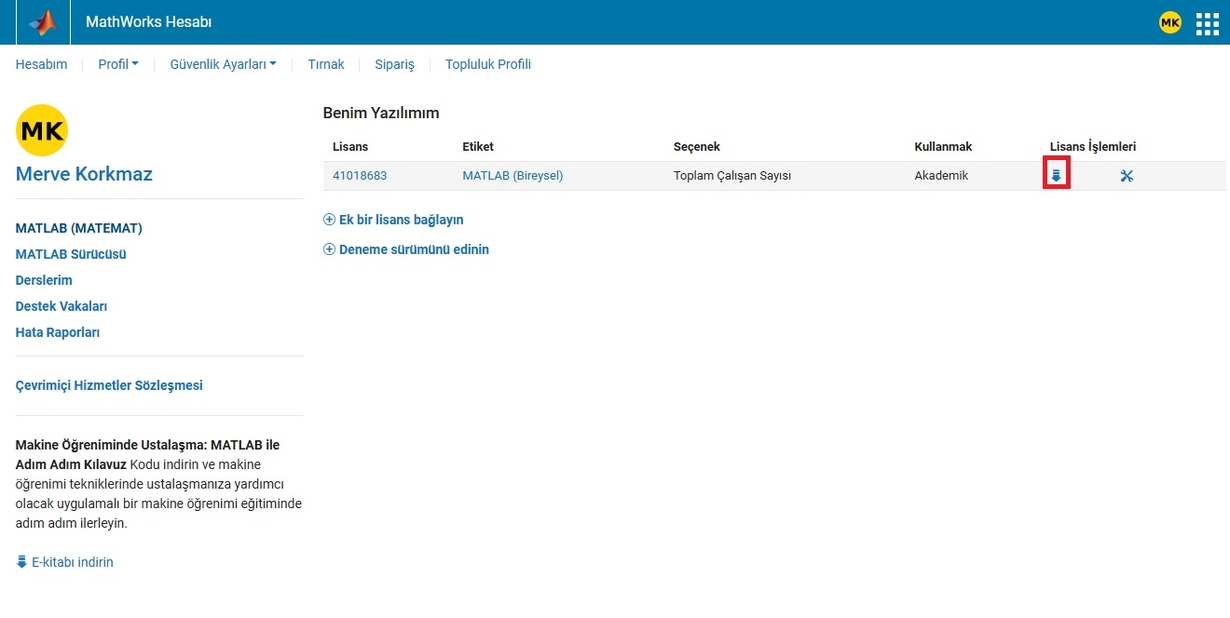The height and width of the screenshot is (618, 1230).
Task: Open the Merve Korkmaz profile name
Action: [x=84, y=175]
